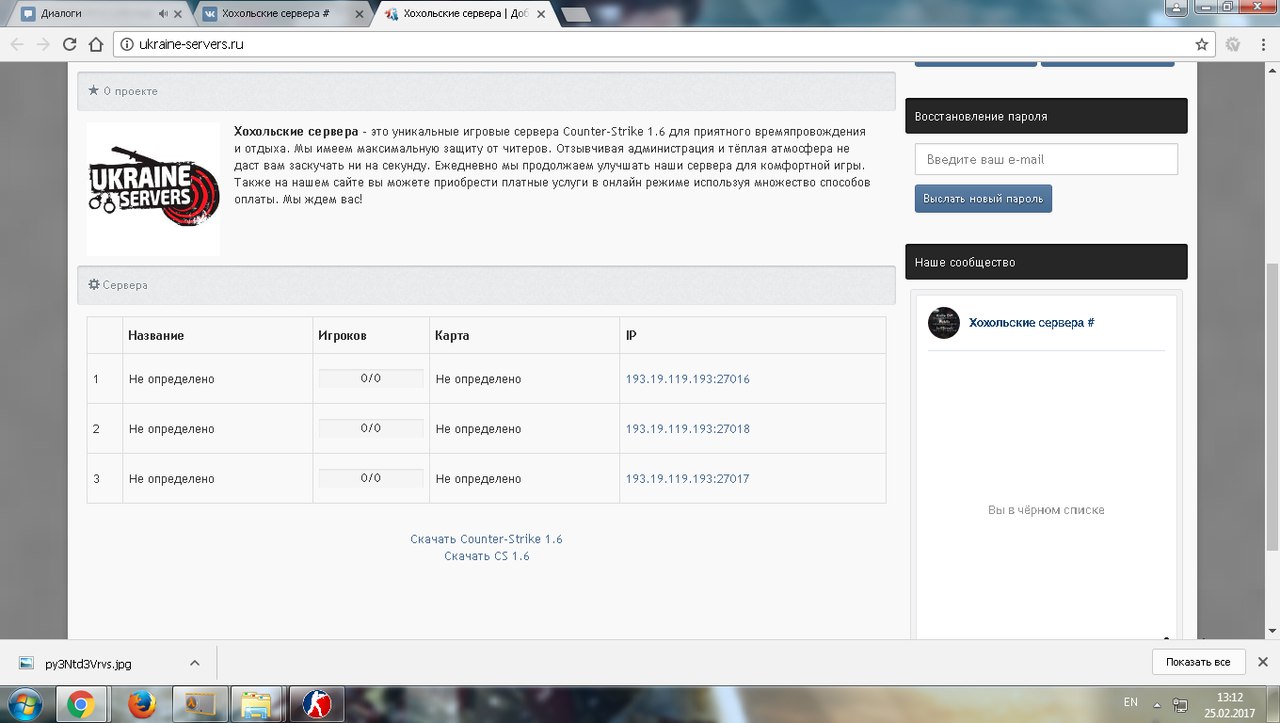Click players bar for server 2
The height and width of the screenshot is (723, 1280).
[371, 428]
